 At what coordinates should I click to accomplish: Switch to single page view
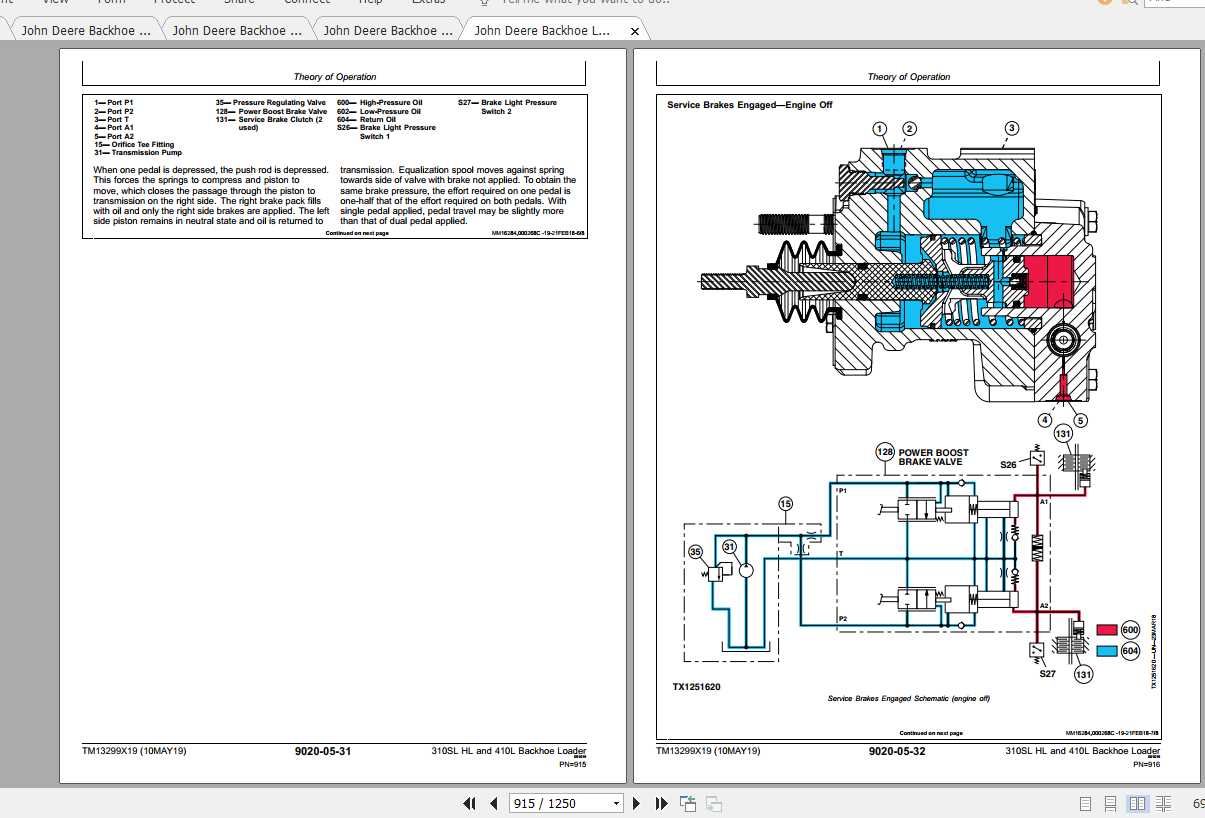click(x=1086, y=803)
